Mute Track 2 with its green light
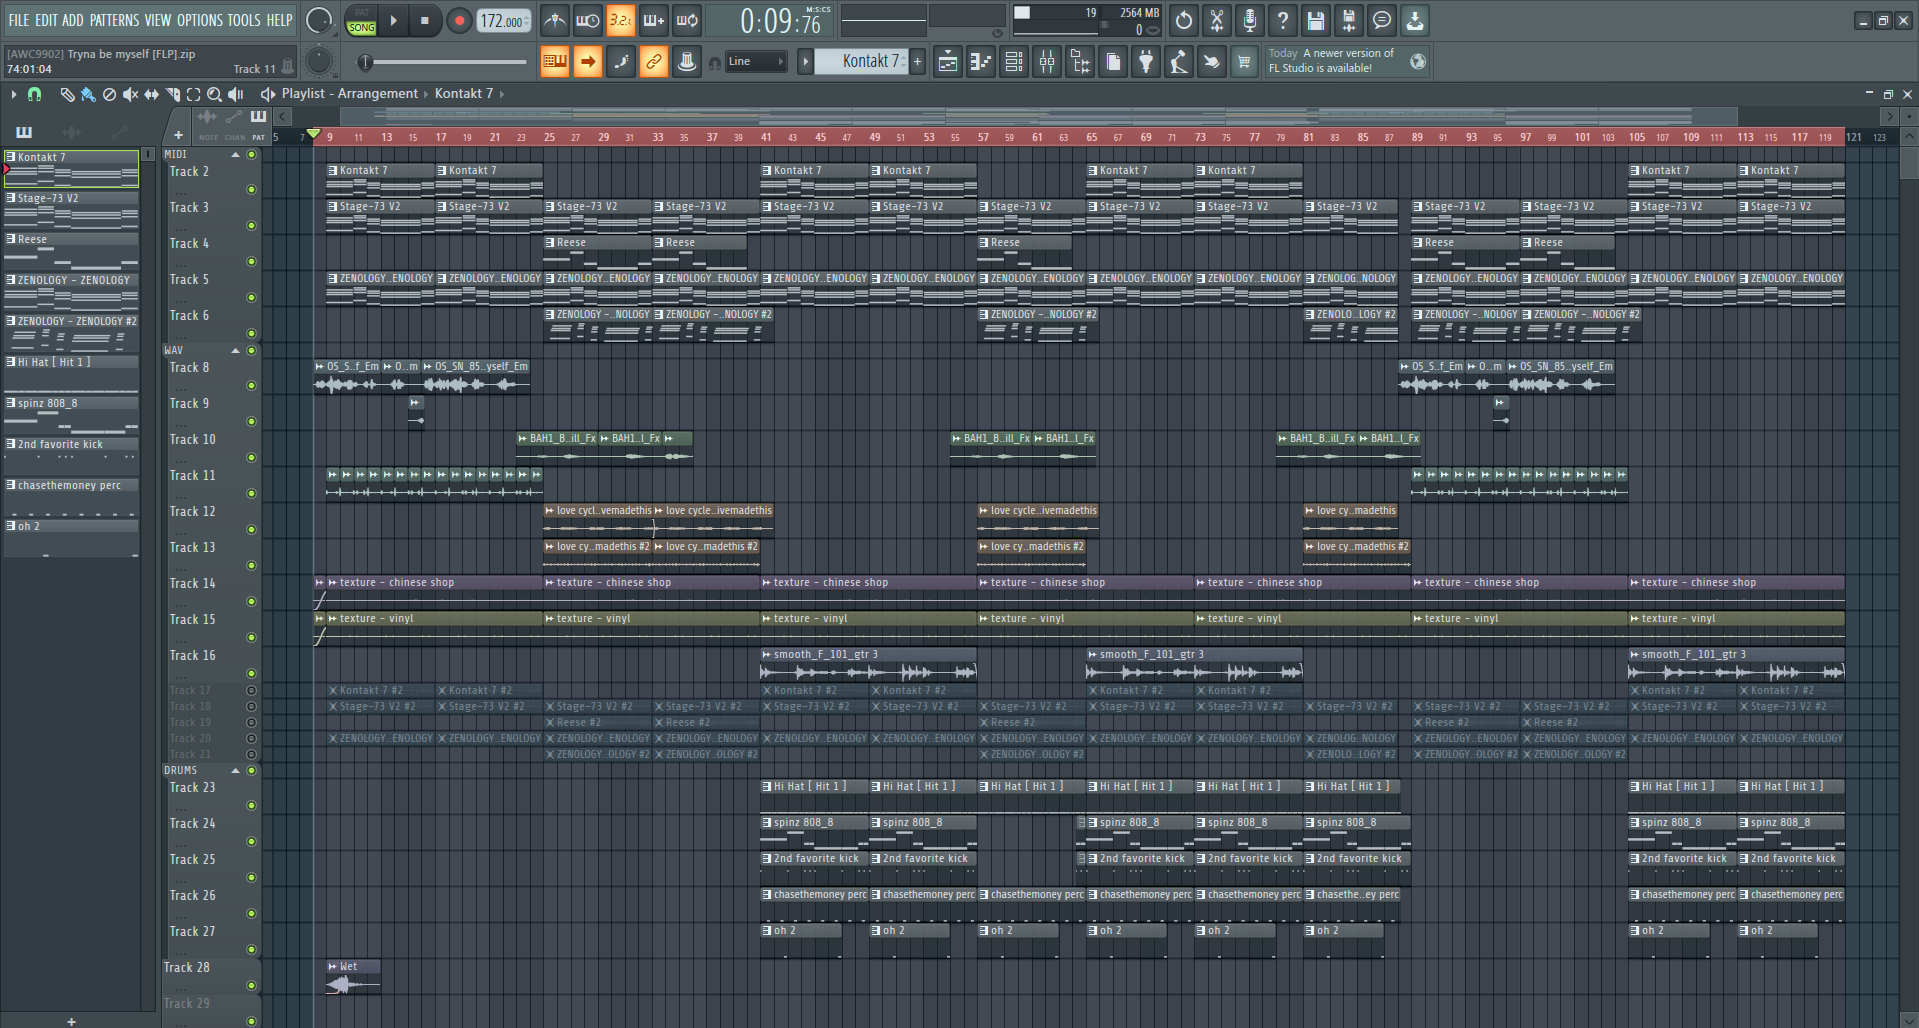Viewport: 1919px width, 1028px height. click(x=252, y=190)
